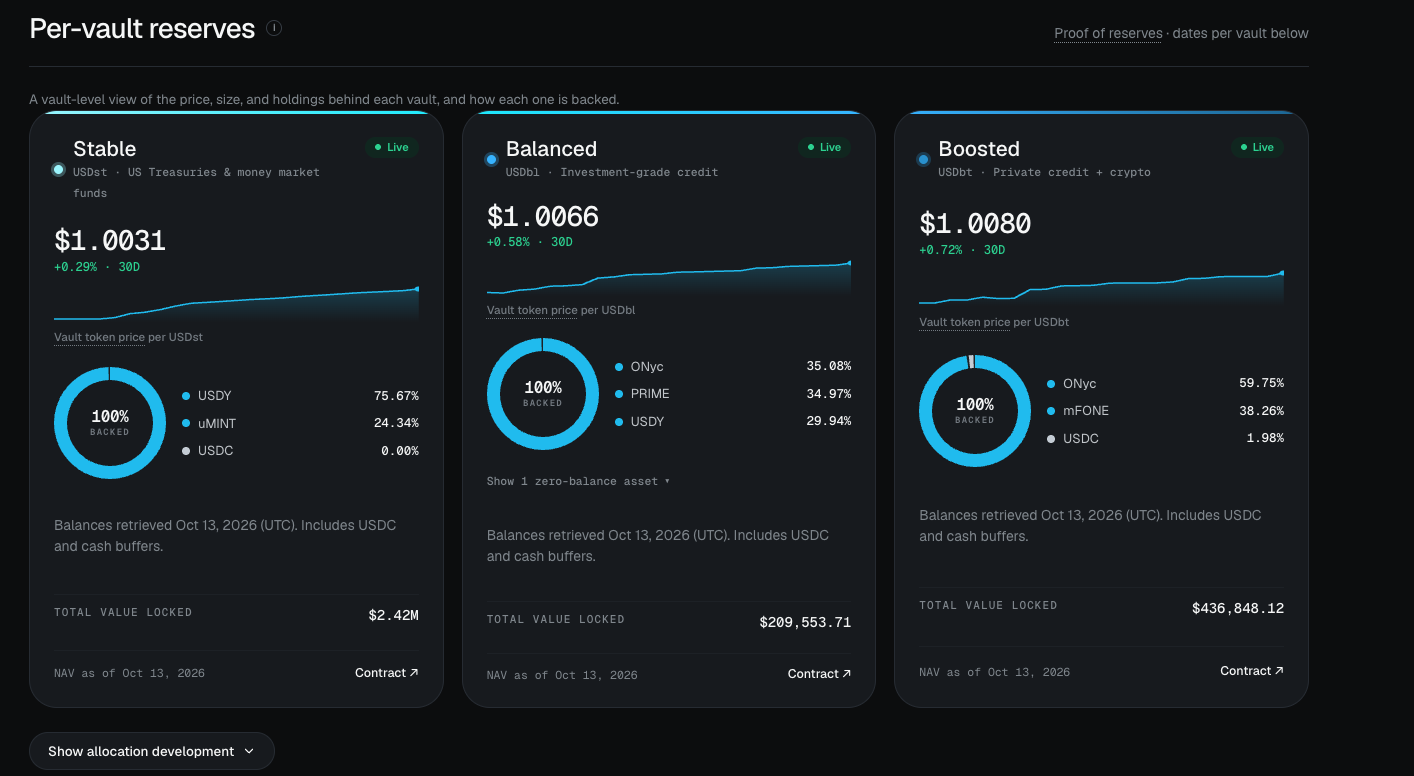Click the Vault token price per USDbl label
This screenshot has width=1414, height=776.
coord(561,310)
